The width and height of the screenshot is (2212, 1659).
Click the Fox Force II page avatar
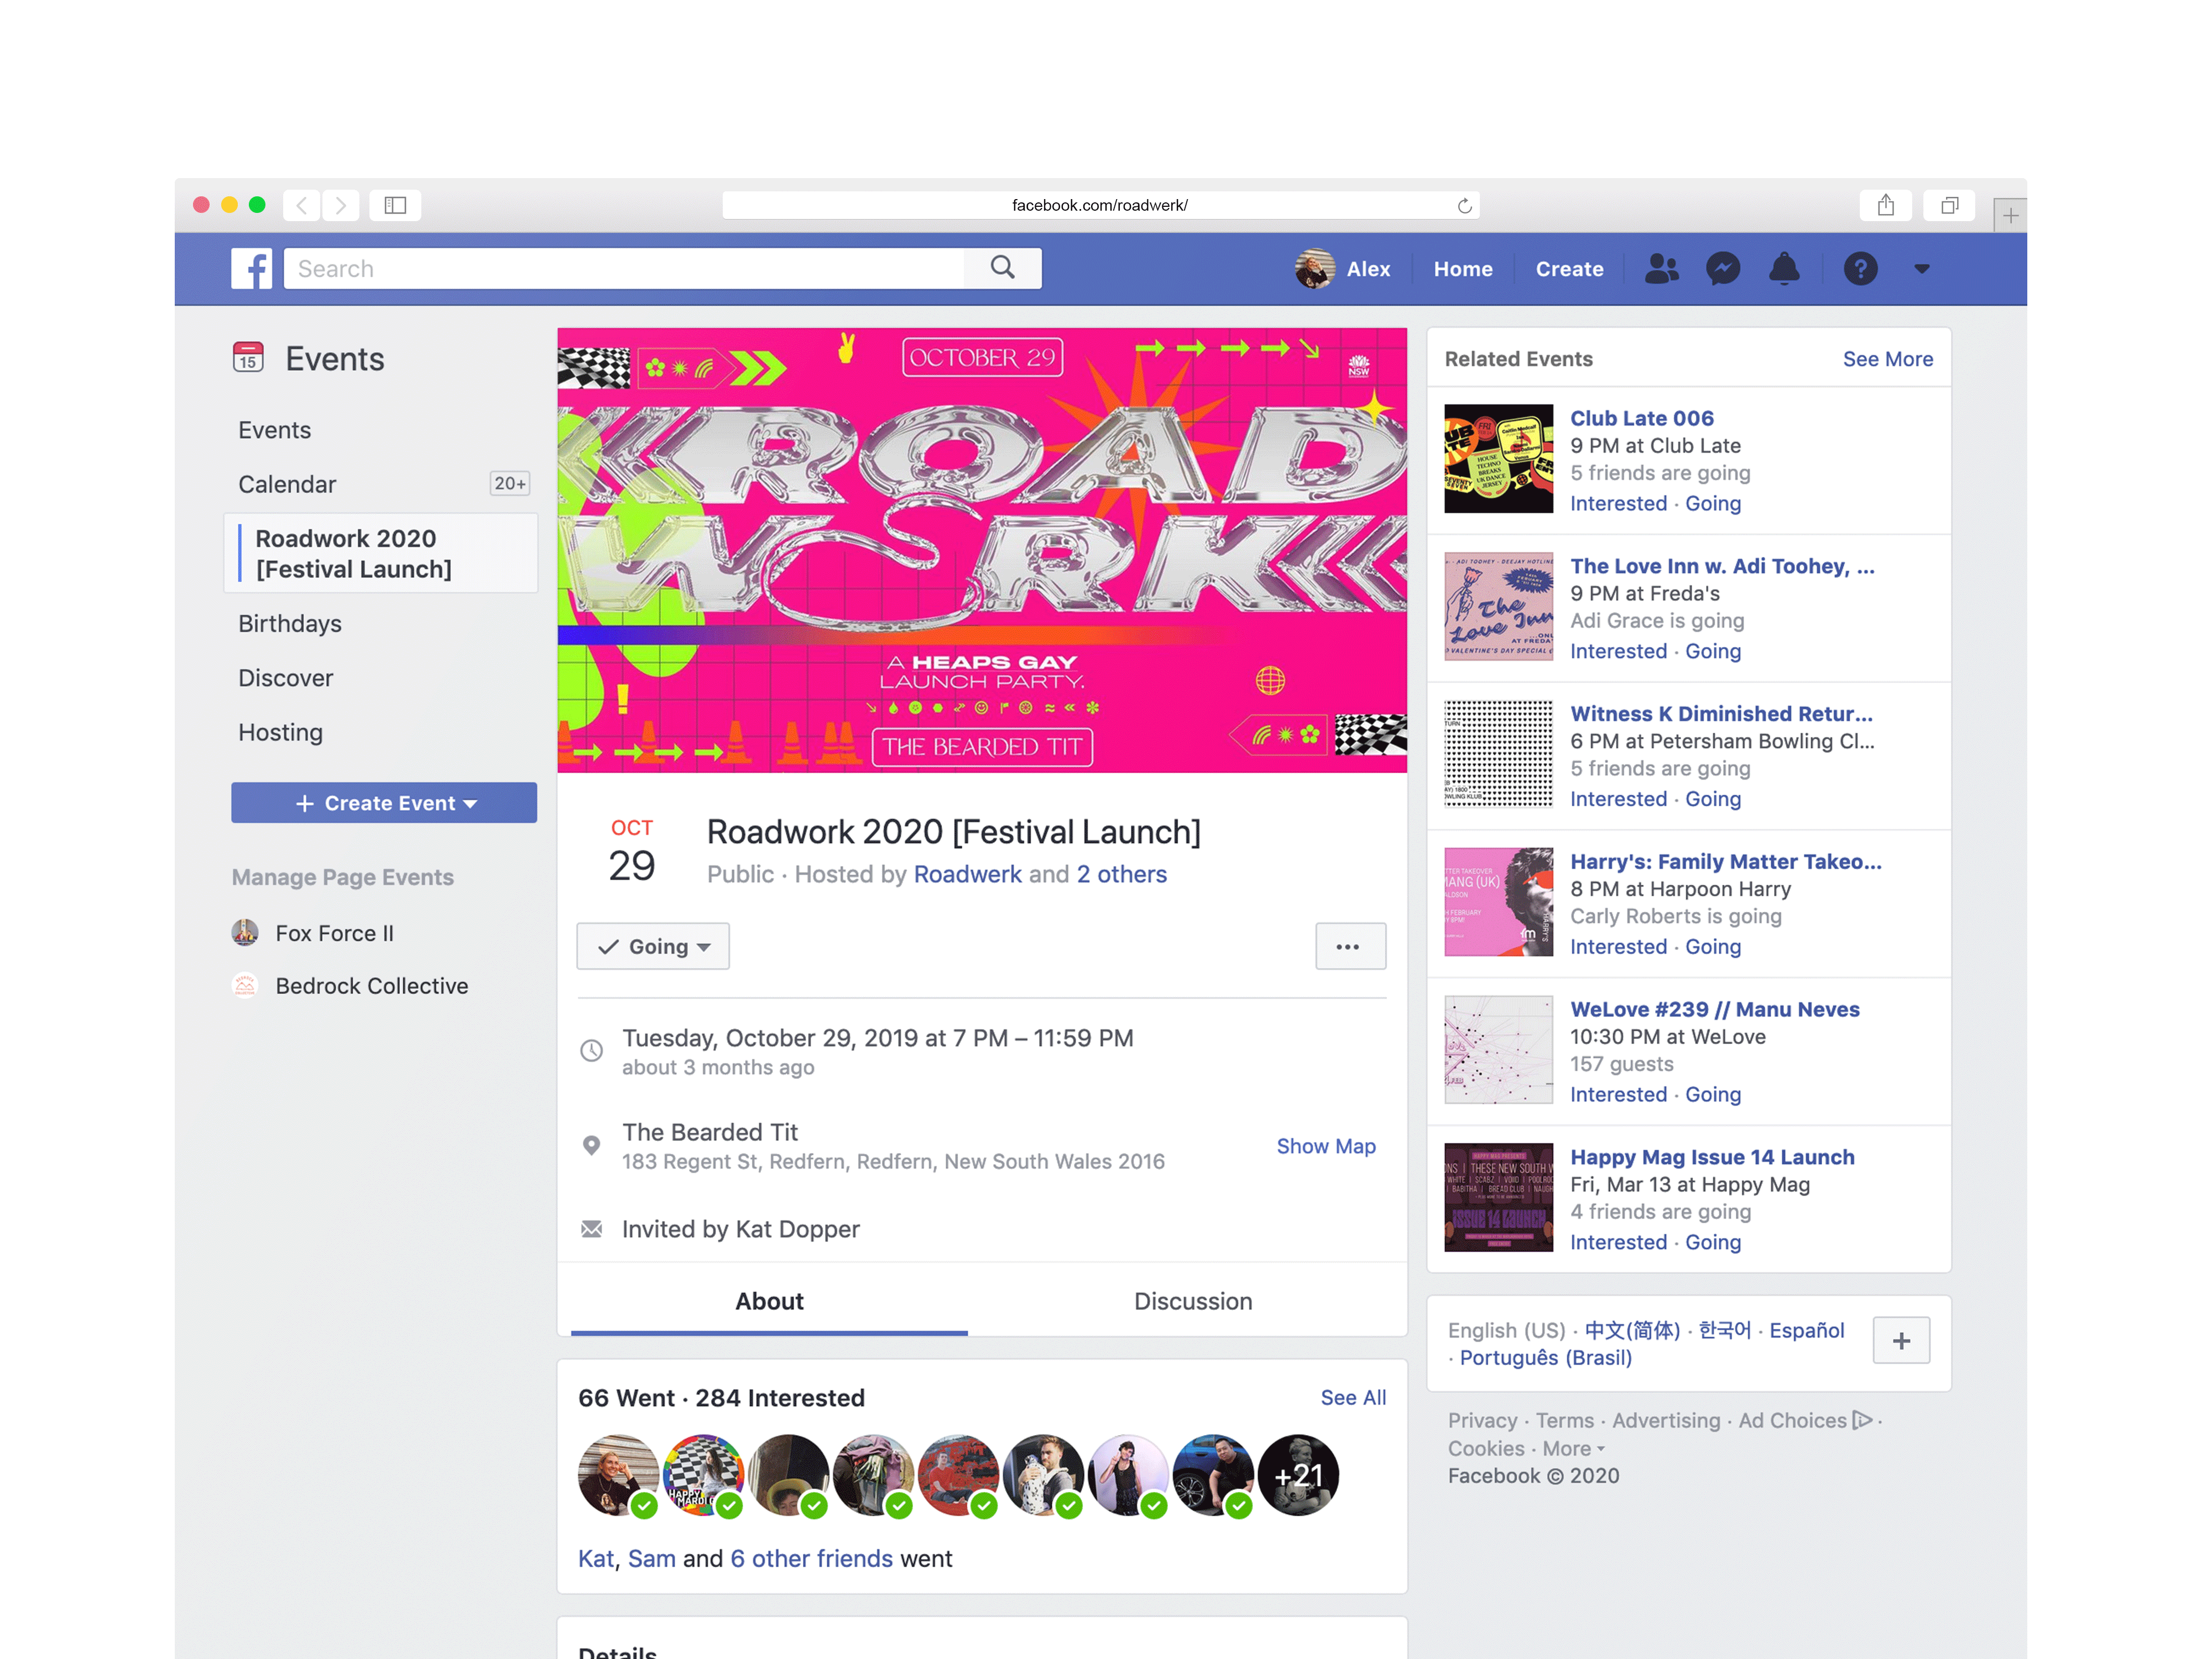coord(245,932)
